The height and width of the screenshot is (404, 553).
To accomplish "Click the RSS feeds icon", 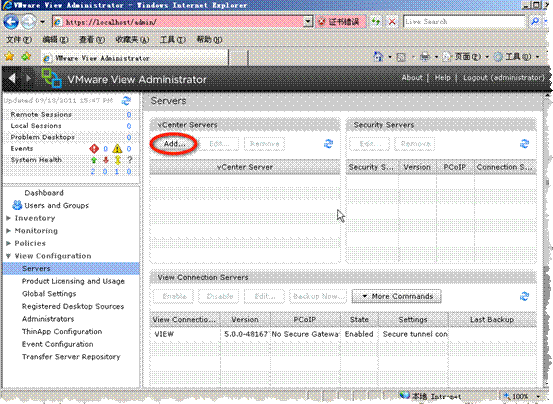I will [x=401, y=57].
